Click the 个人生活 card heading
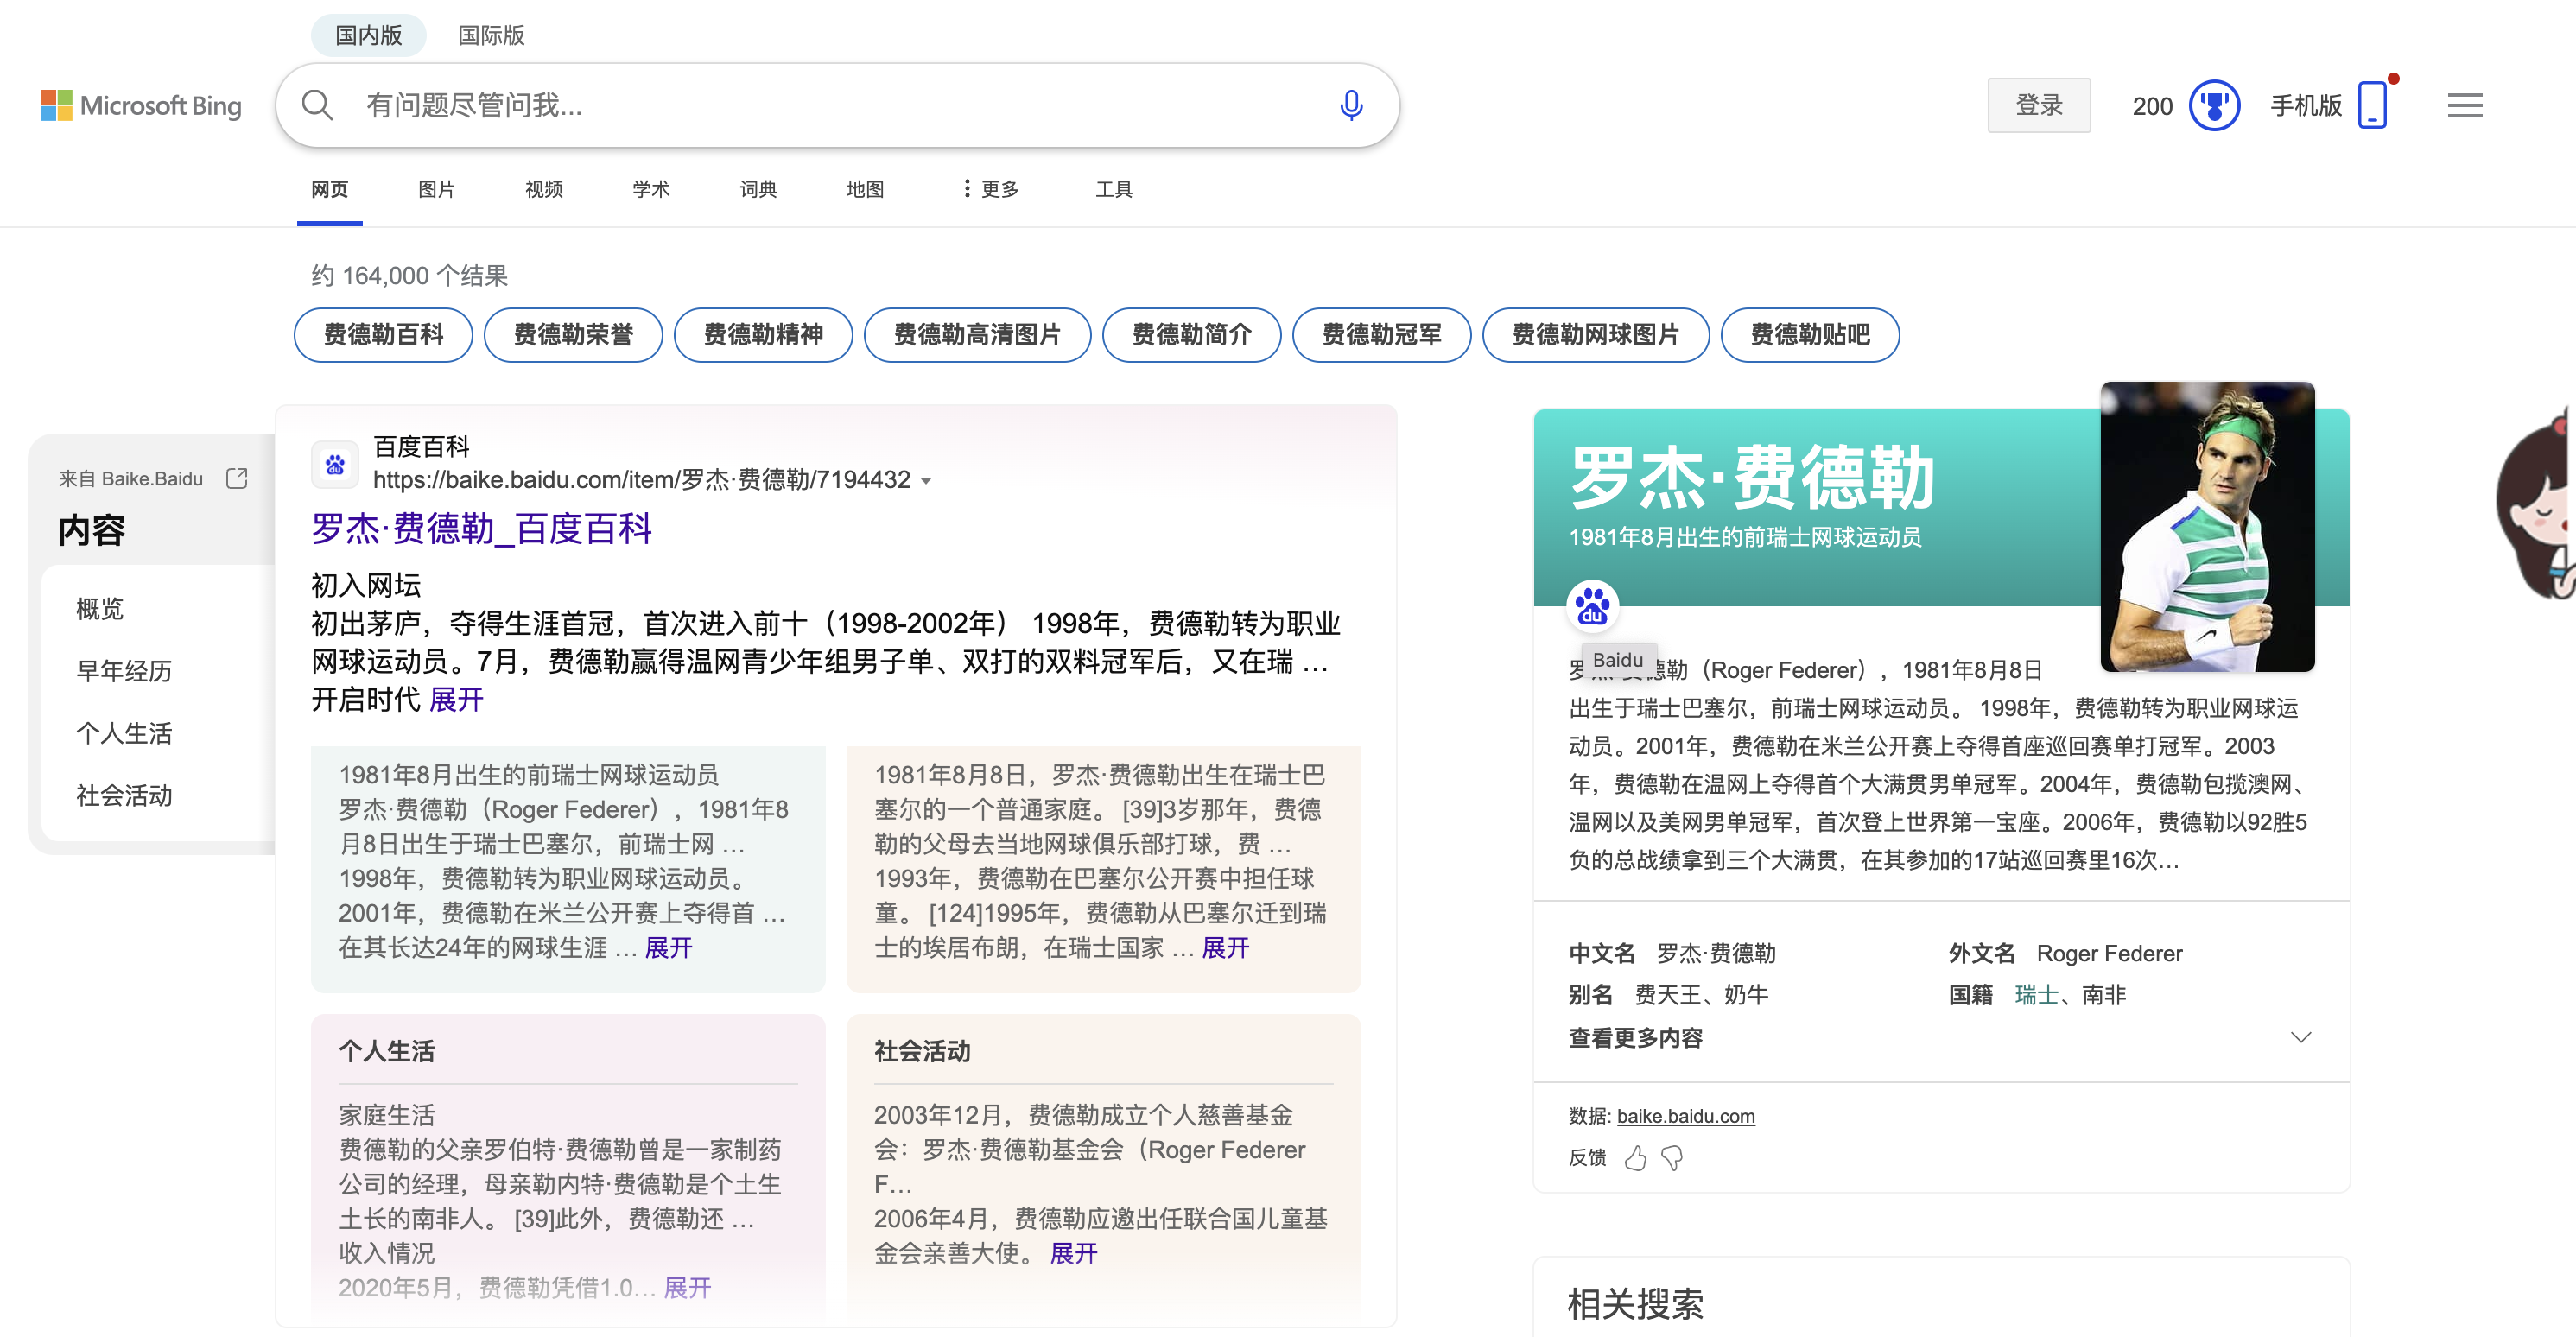 [x=386, y=1051]
